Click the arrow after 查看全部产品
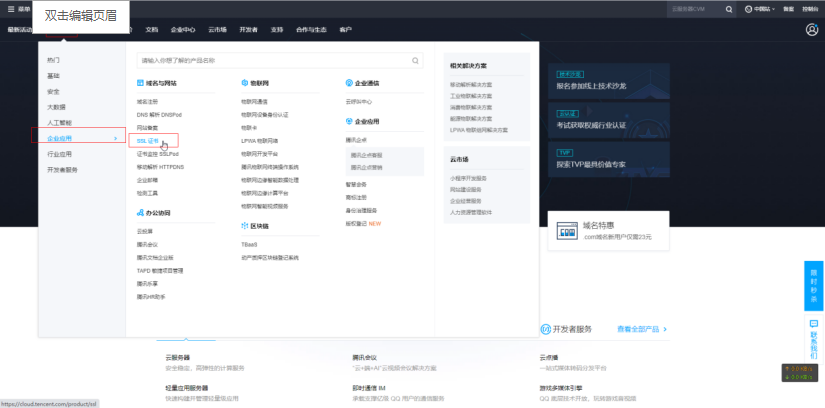 pos(665,329)
